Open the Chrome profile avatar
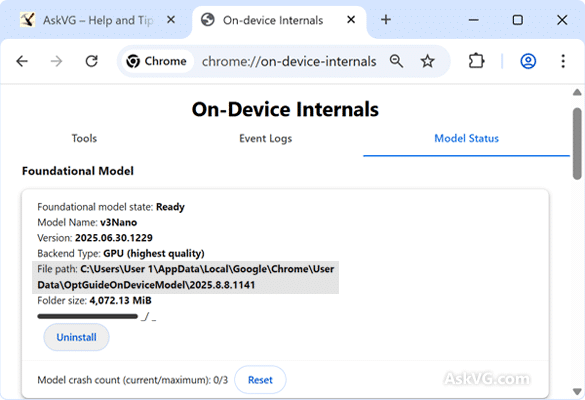Viewport: 585px width, 400px height. (x=528, y=61)
